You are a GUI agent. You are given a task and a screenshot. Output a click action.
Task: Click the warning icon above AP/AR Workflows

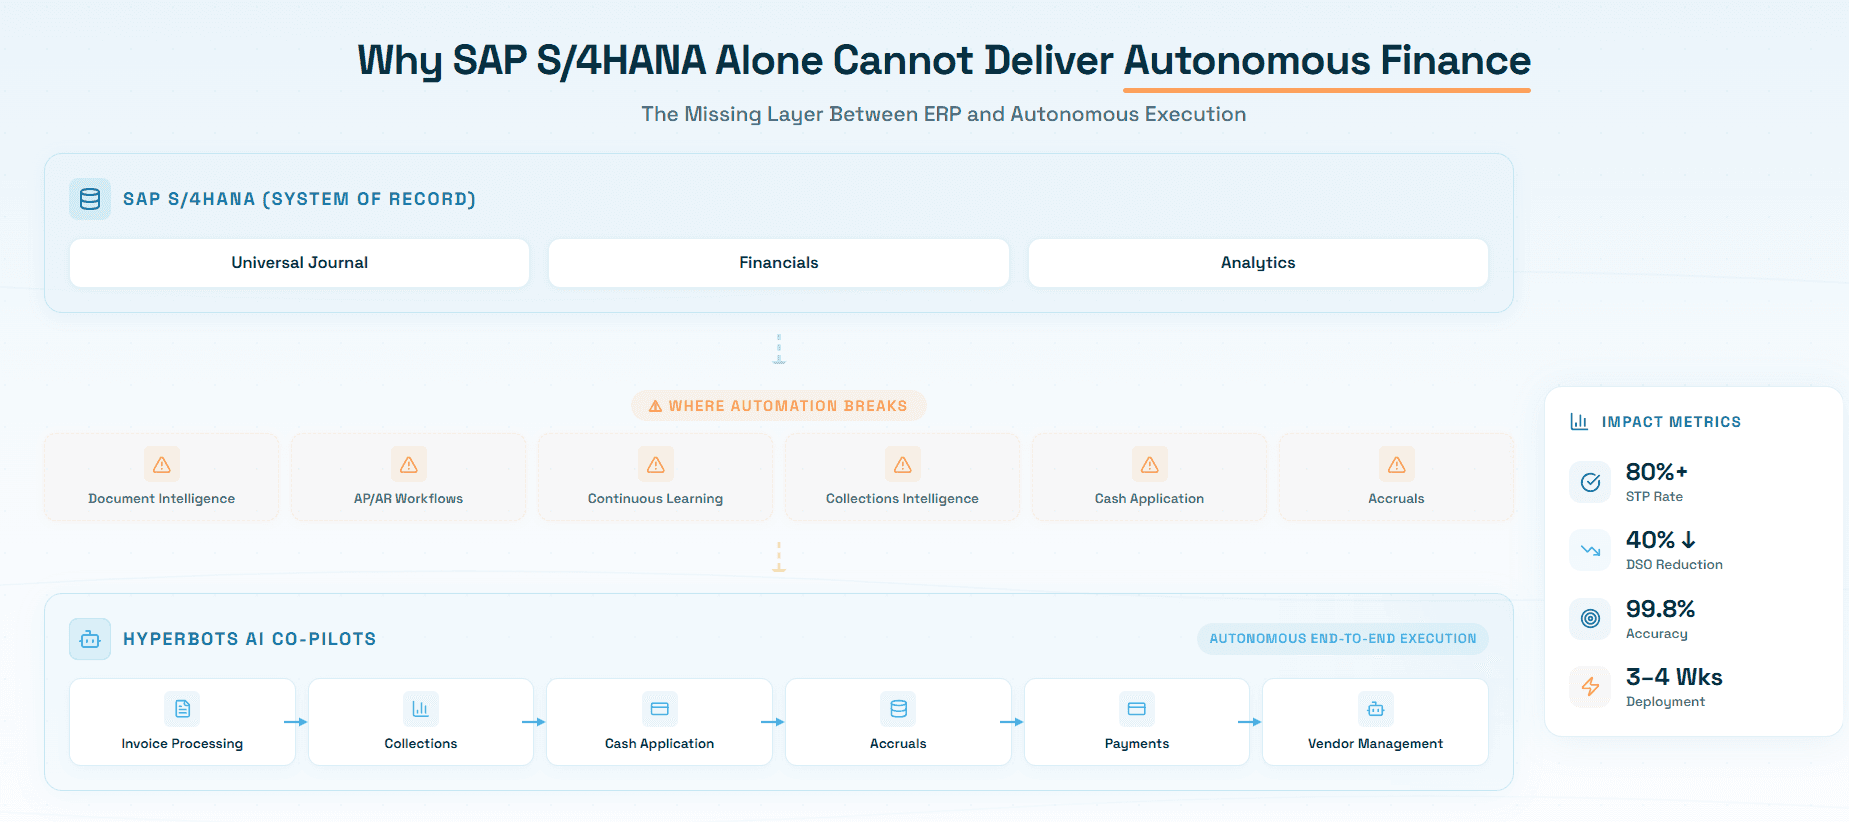click(x=409, y=464)
